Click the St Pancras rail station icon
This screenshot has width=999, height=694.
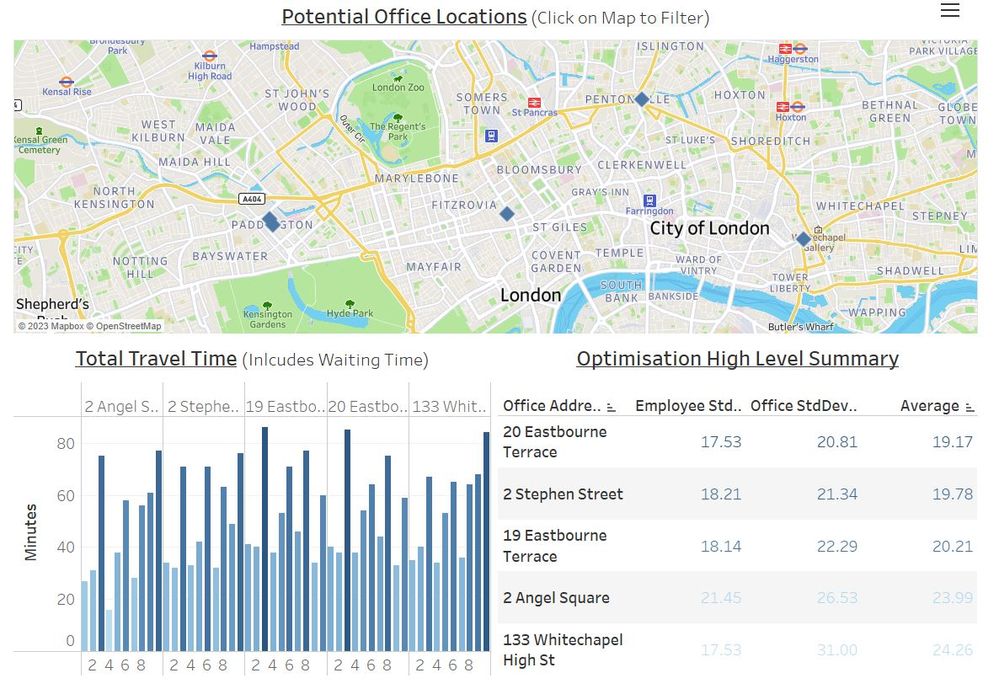point(534,103)
